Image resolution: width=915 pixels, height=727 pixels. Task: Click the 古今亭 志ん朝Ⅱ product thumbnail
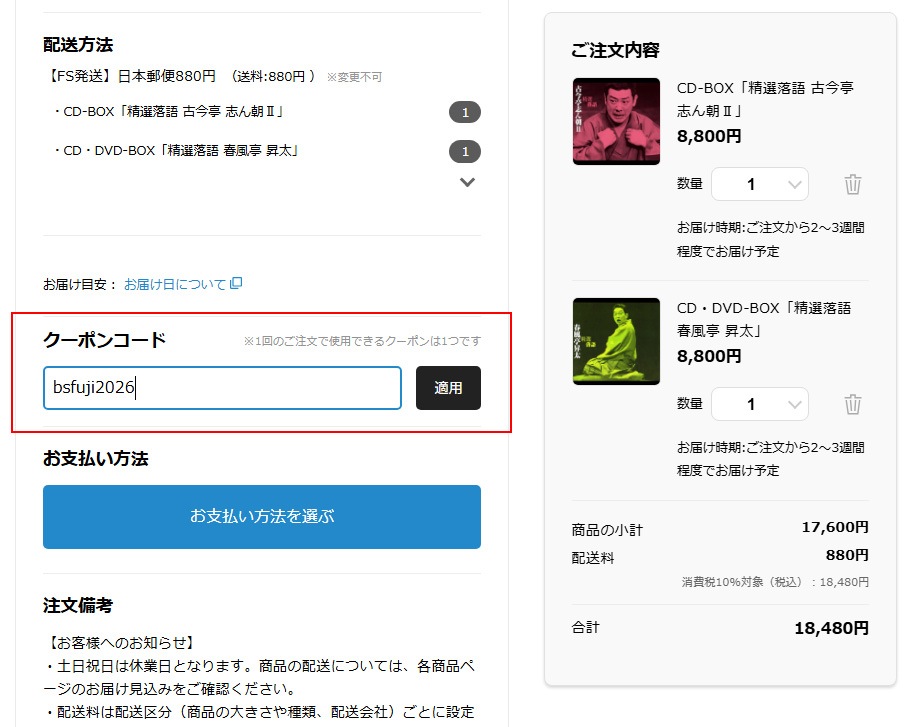pos(616,121)
